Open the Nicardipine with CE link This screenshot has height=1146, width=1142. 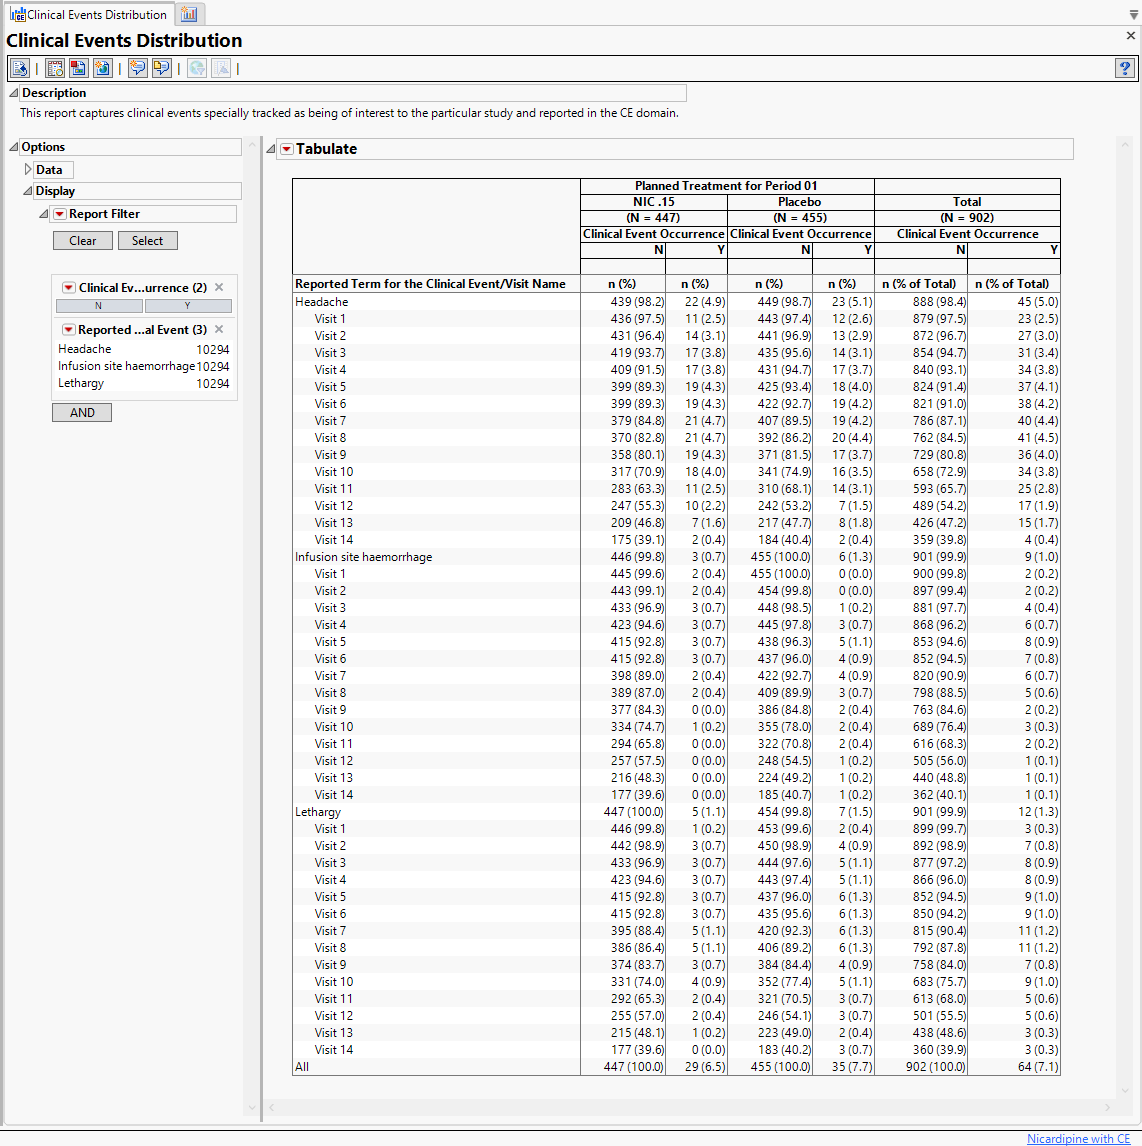click(x=1078, y=1139)
